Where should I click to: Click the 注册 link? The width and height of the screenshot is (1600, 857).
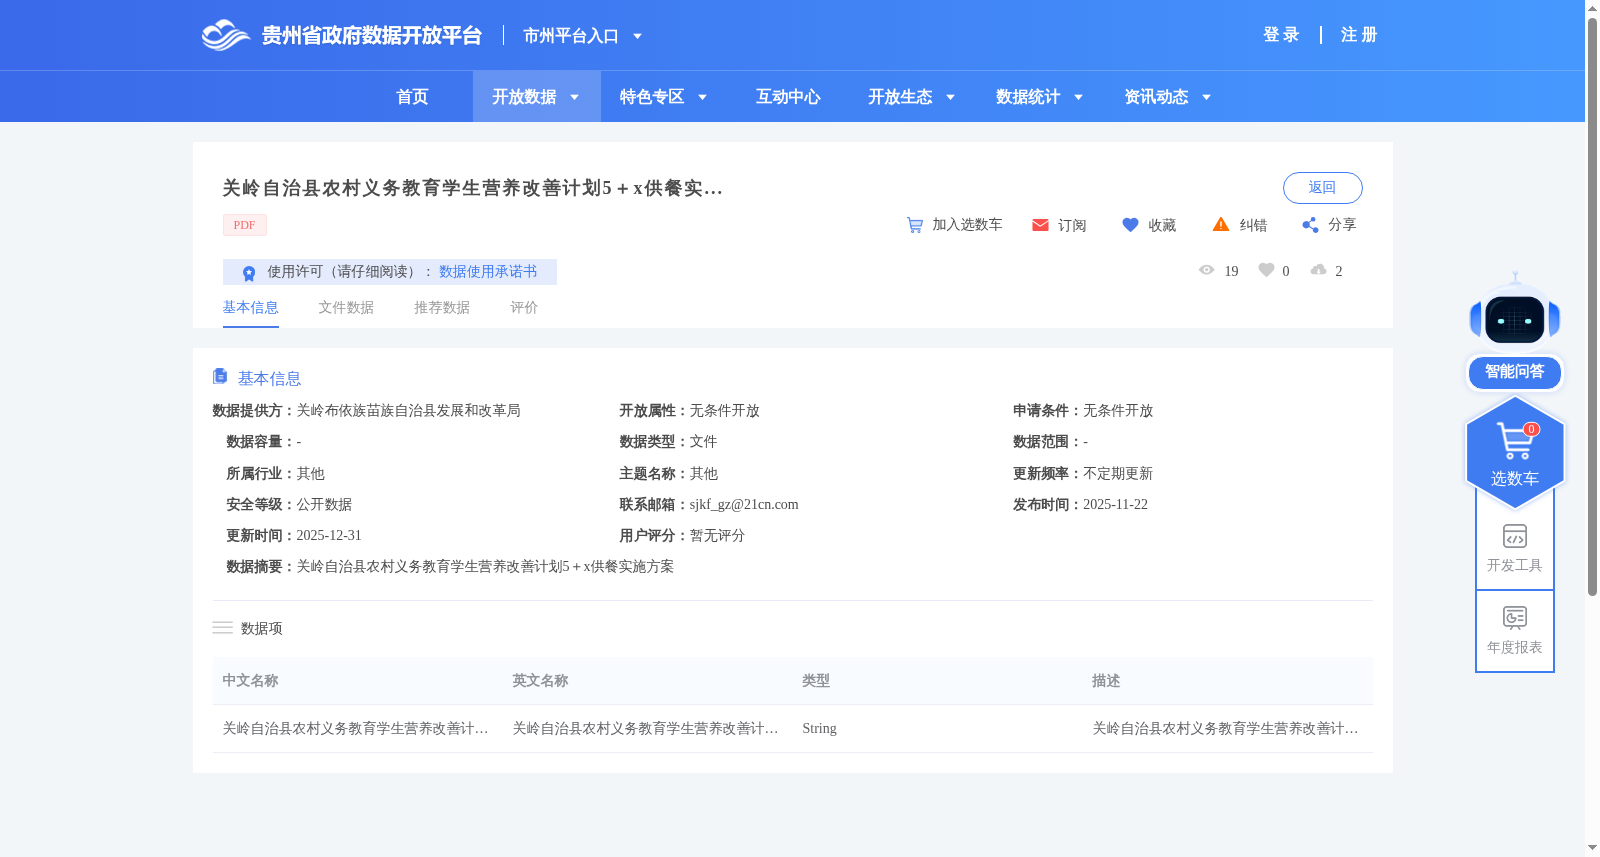[1359, 35]
